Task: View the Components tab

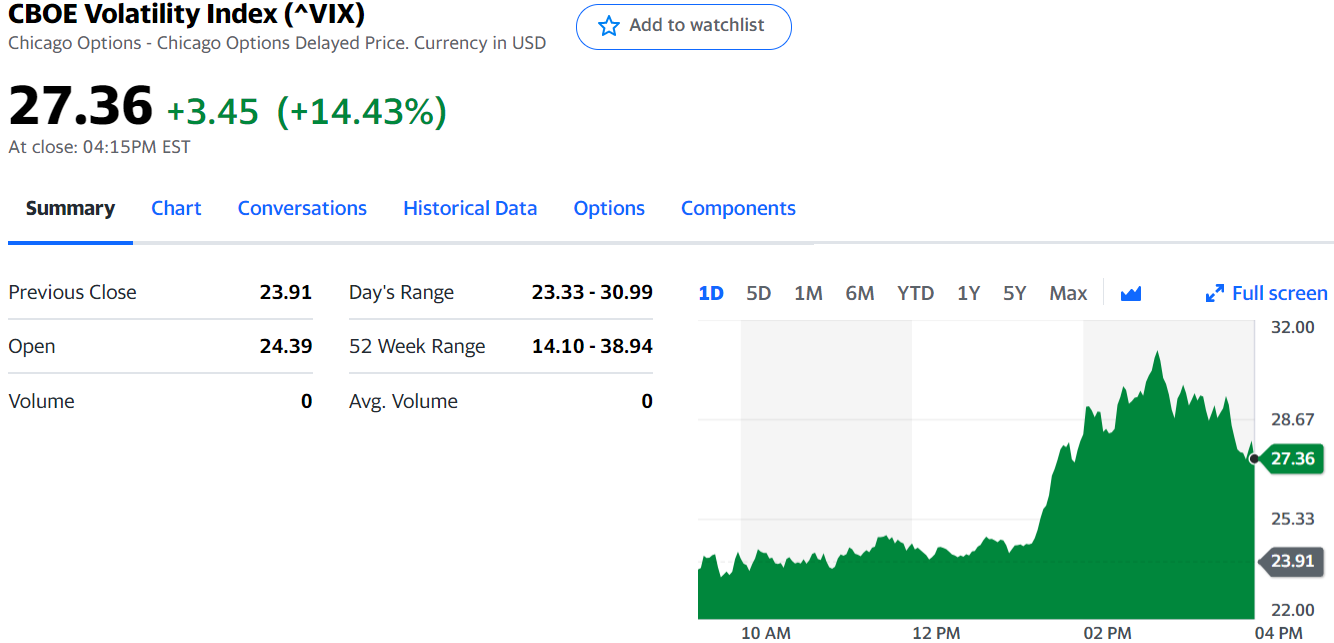Action: click(738, 208)
